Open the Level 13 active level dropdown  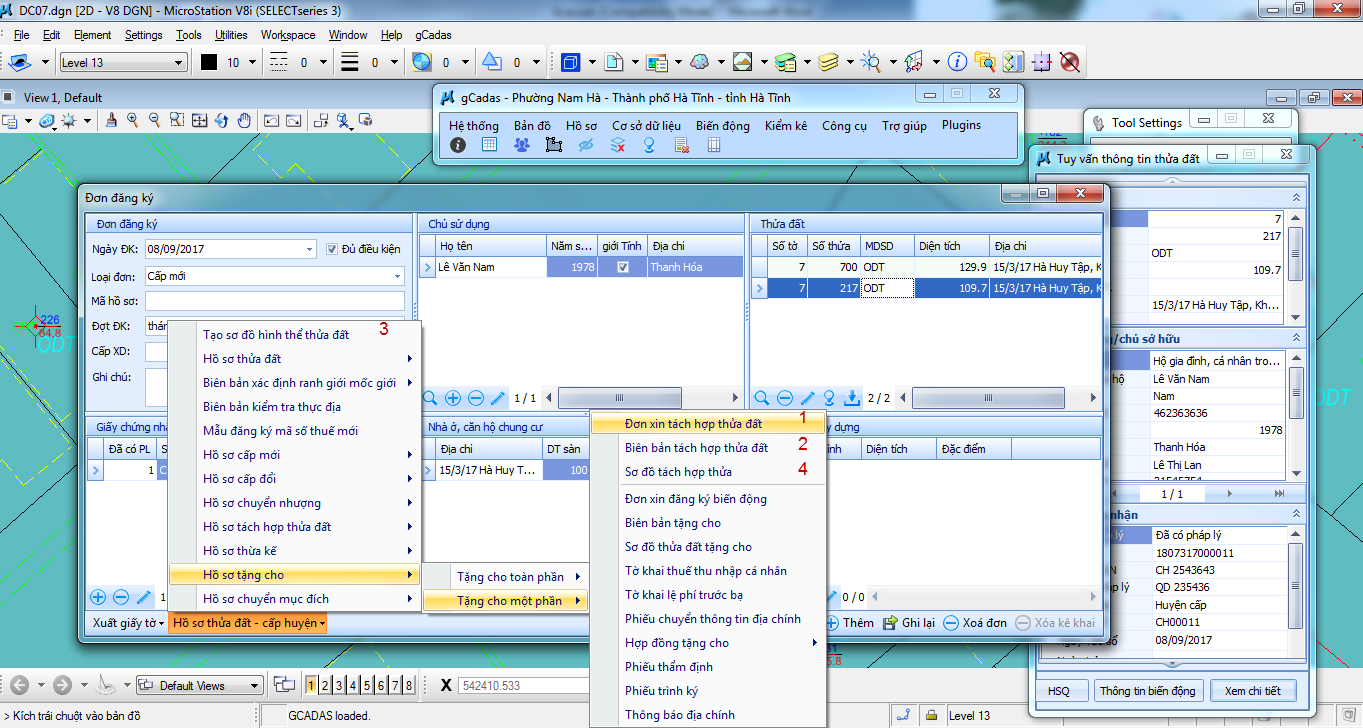pos(179,63)
